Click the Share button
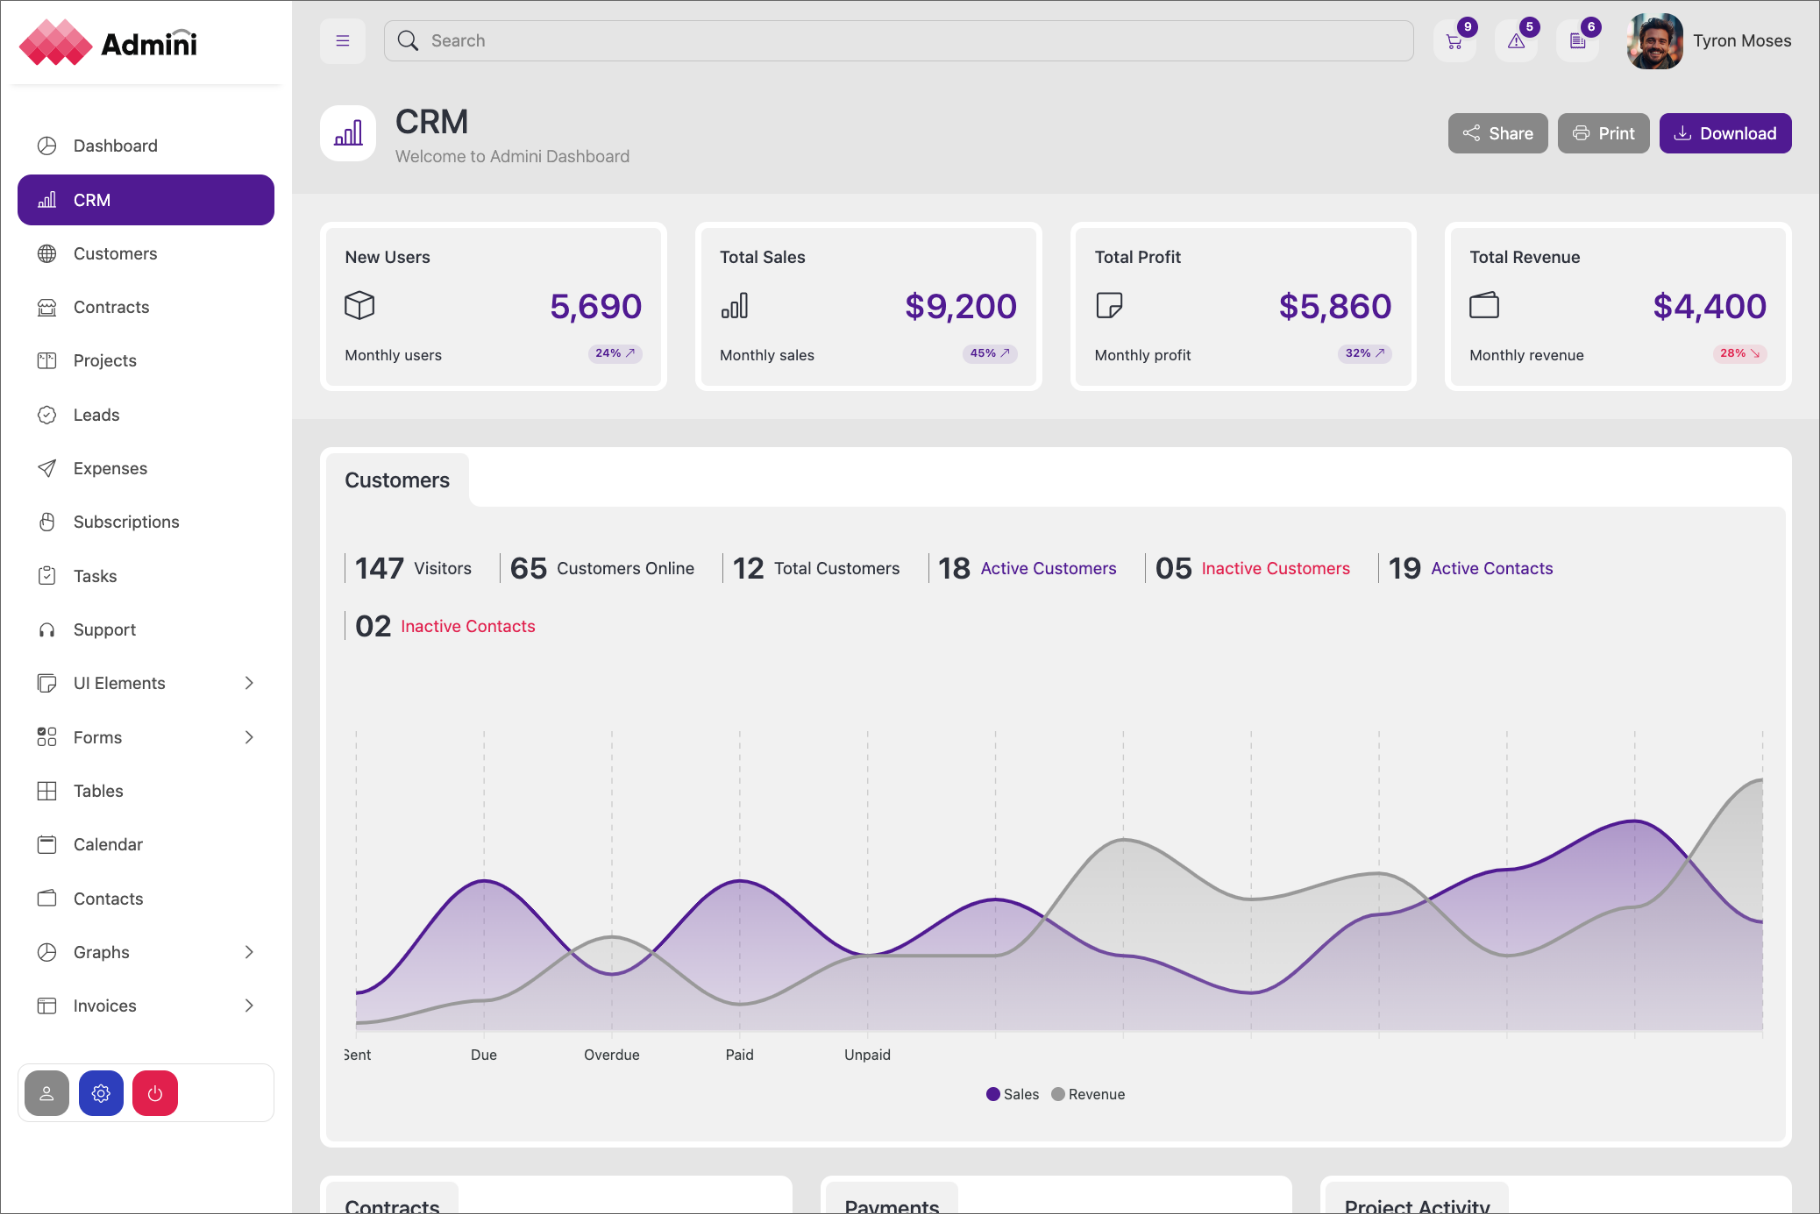Image resolution: width=1820 pixels, height=1214 pixels. [1497, 133]
